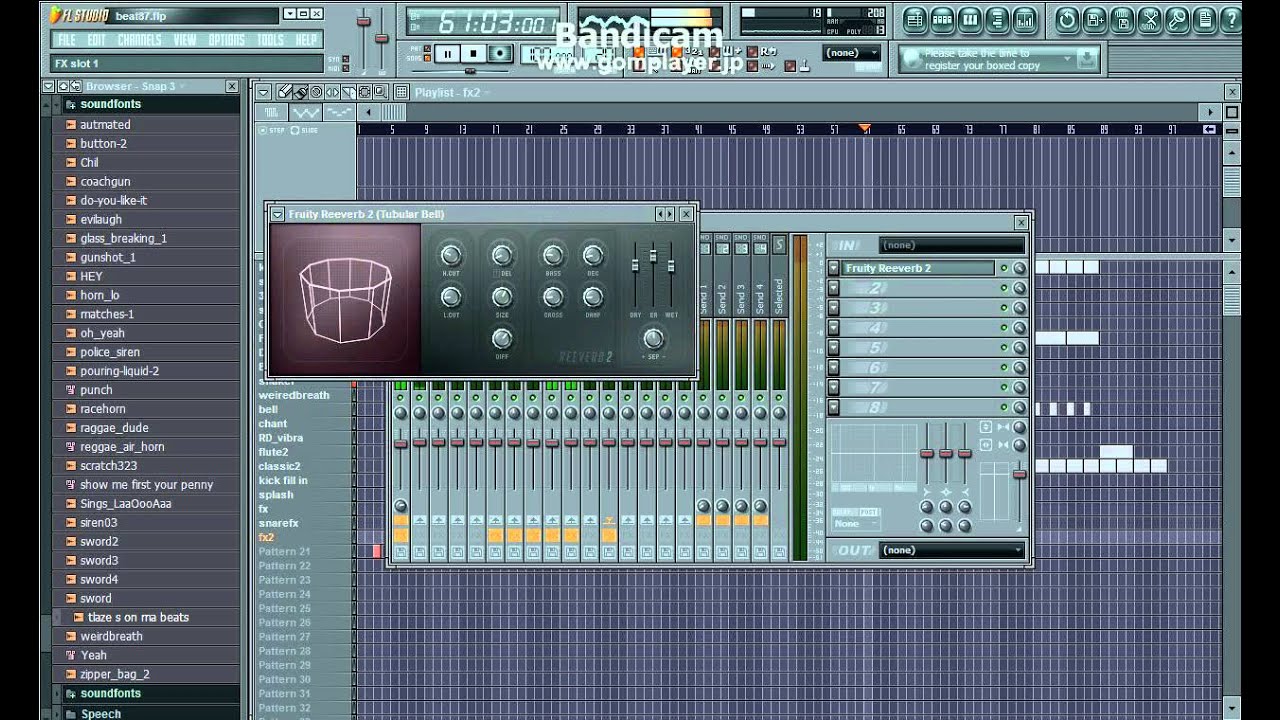1280x720 pixels.
Task: Pick the Zoom magnifier tool in Playlist
Action: tap(380, 92)
